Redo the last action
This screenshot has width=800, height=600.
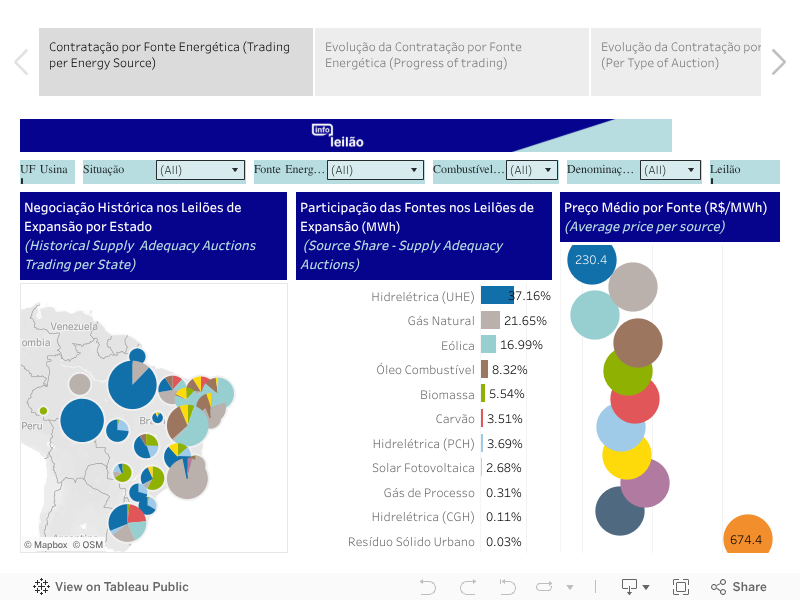467,587
